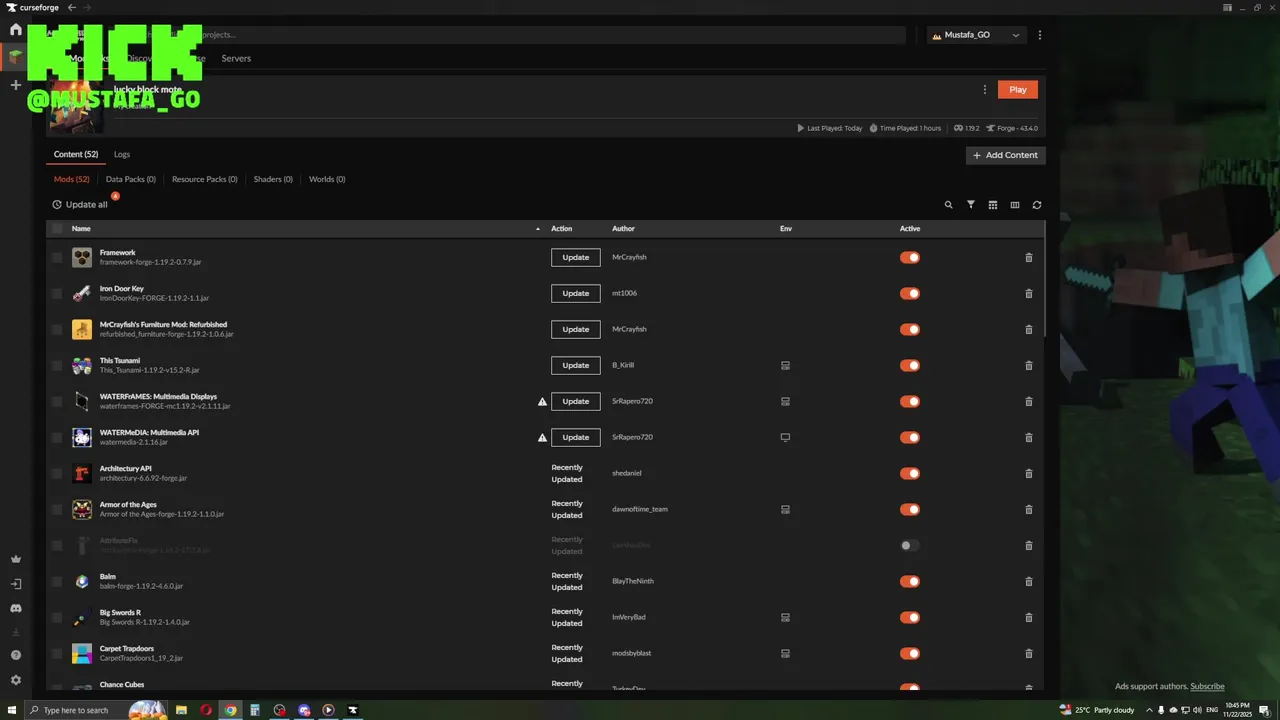Open the help question mark icon
1280x720 pixels.
(x=15, y=655)
